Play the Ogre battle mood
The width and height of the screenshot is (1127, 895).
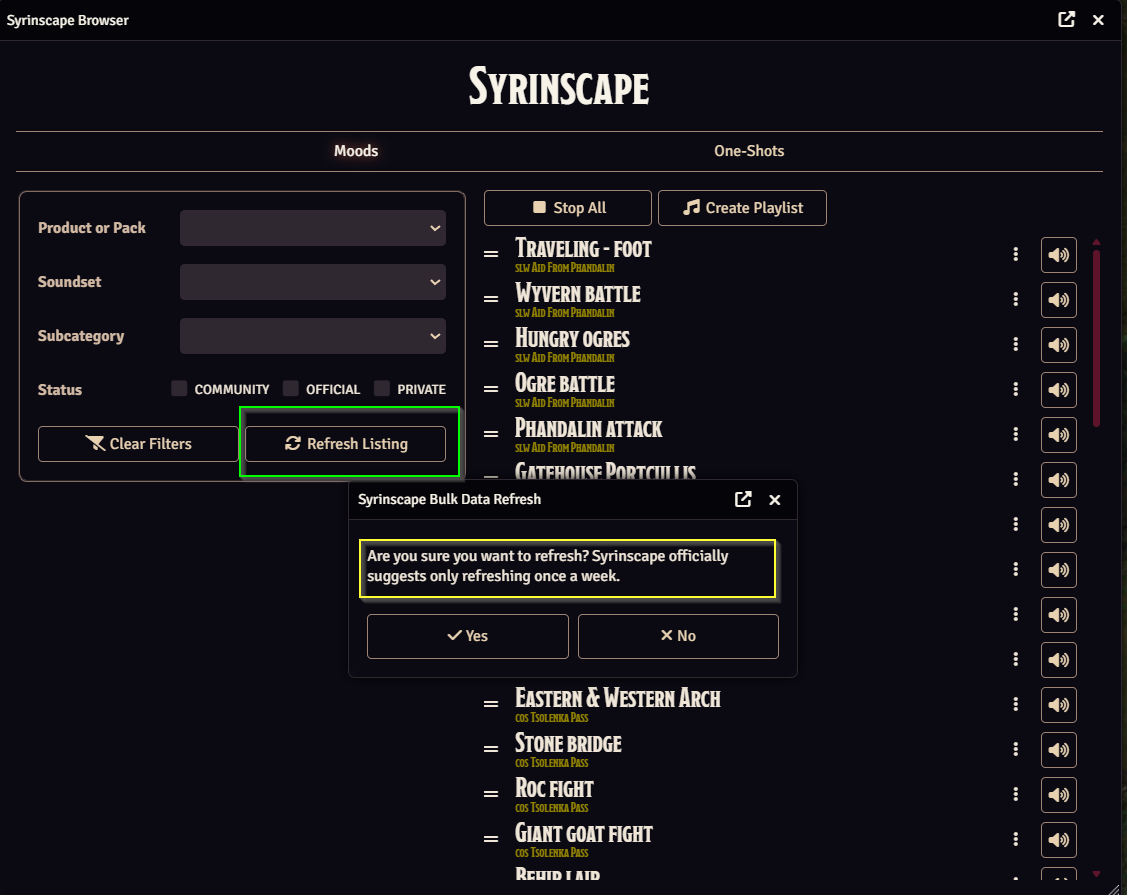pos(1058,390)
